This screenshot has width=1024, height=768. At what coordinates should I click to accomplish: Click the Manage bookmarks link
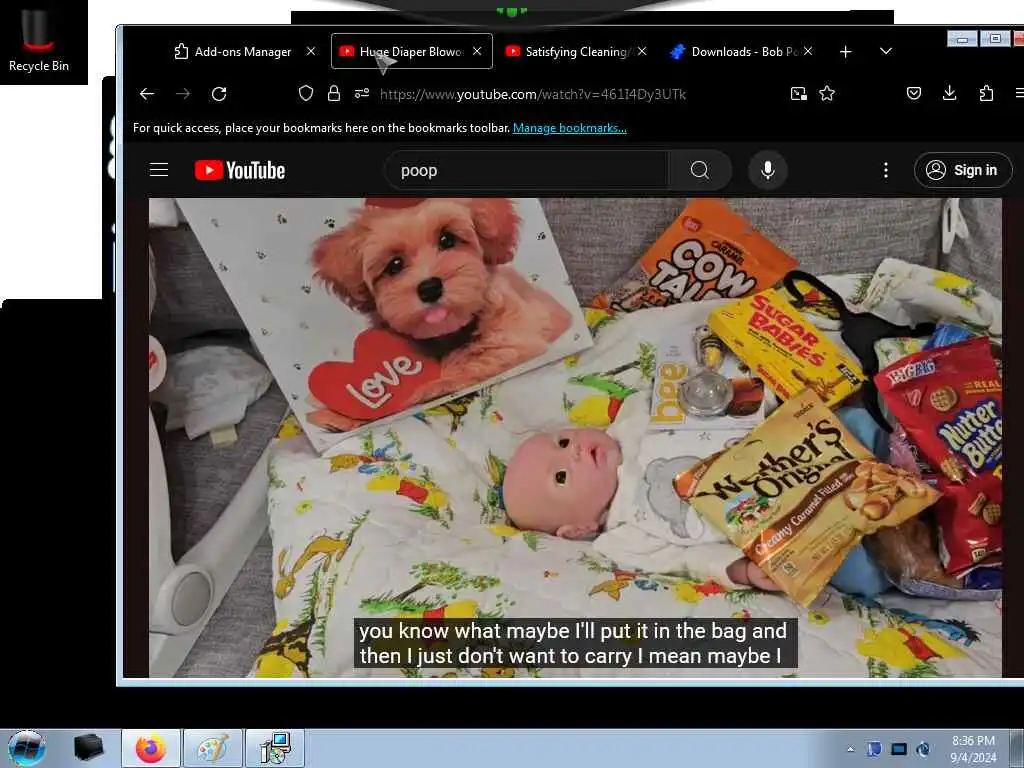click(569, 128)
